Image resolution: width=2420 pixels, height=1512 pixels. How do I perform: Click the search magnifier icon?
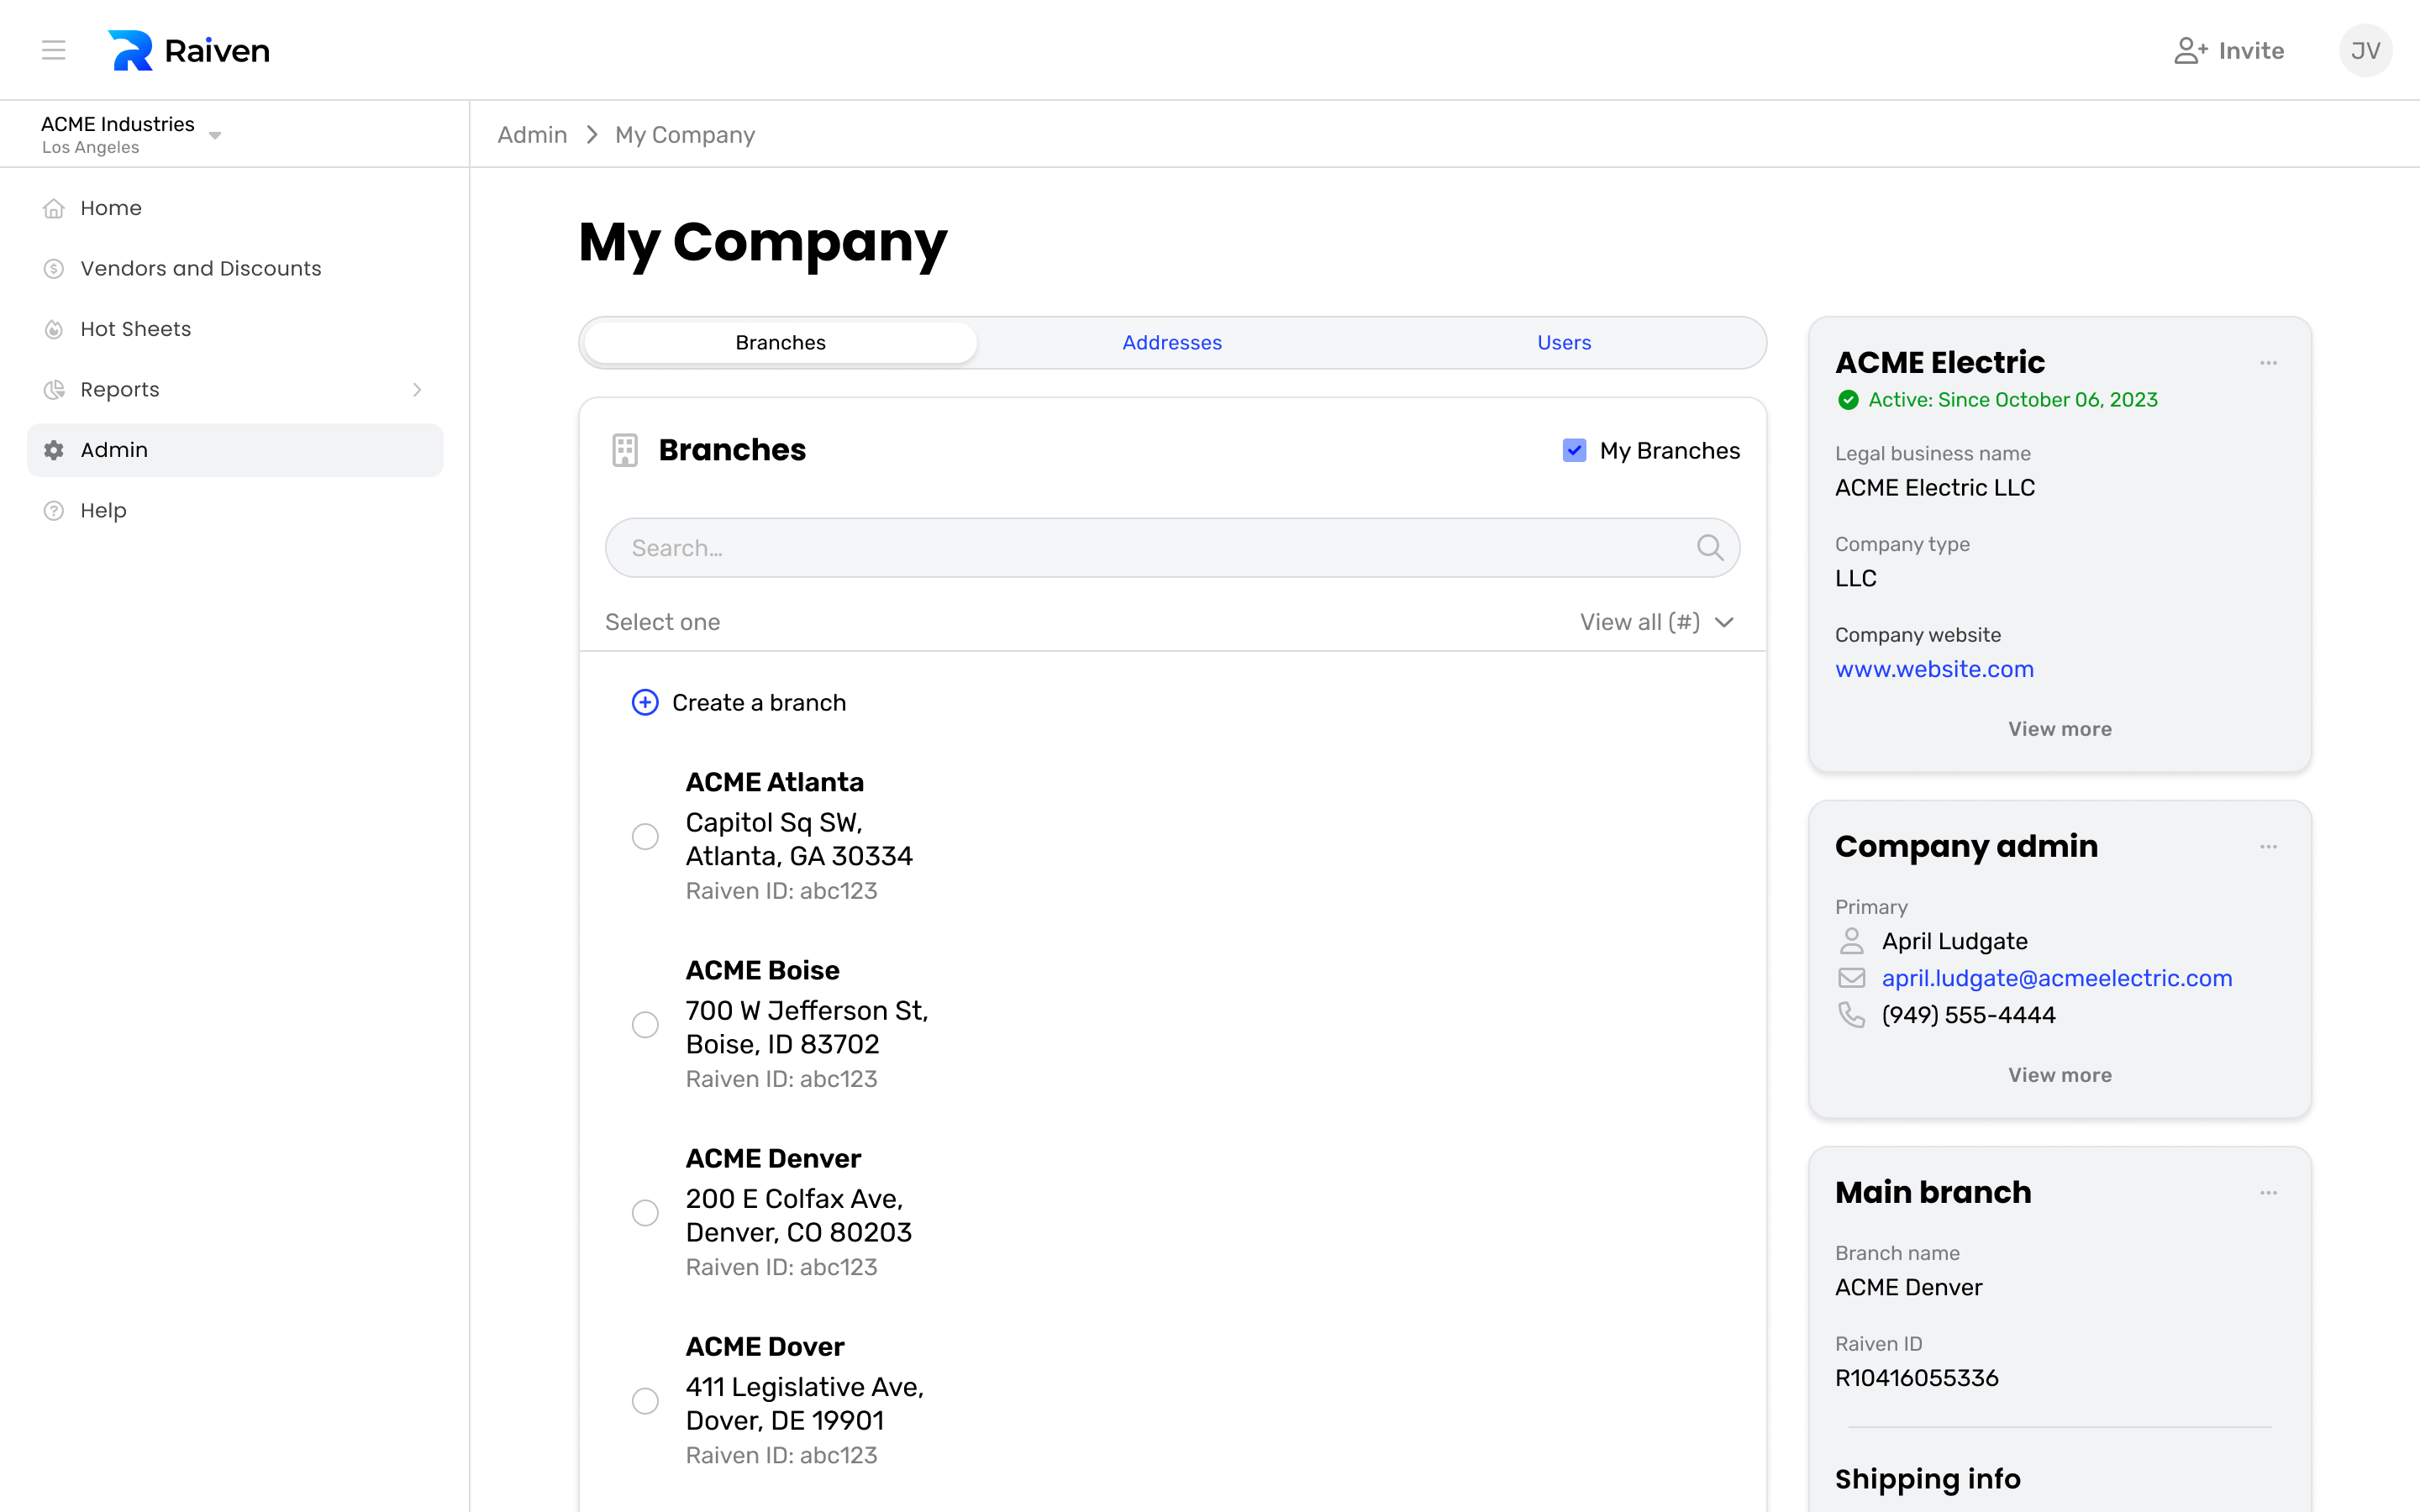point(1710,548)
